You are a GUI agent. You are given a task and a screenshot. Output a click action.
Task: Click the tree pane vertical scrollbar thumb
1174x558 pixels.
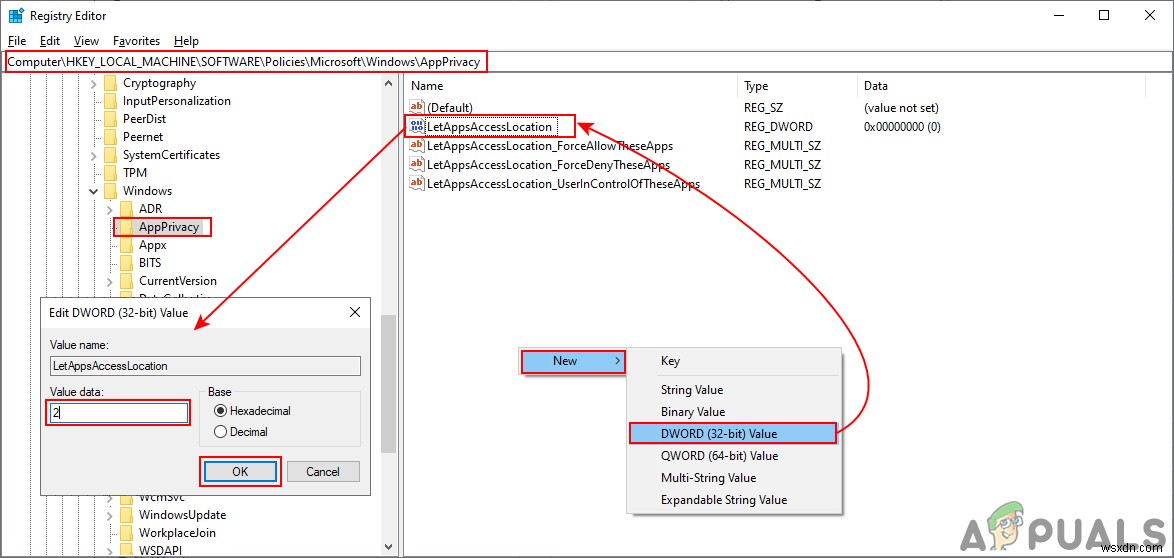click(x=388, y=383)
